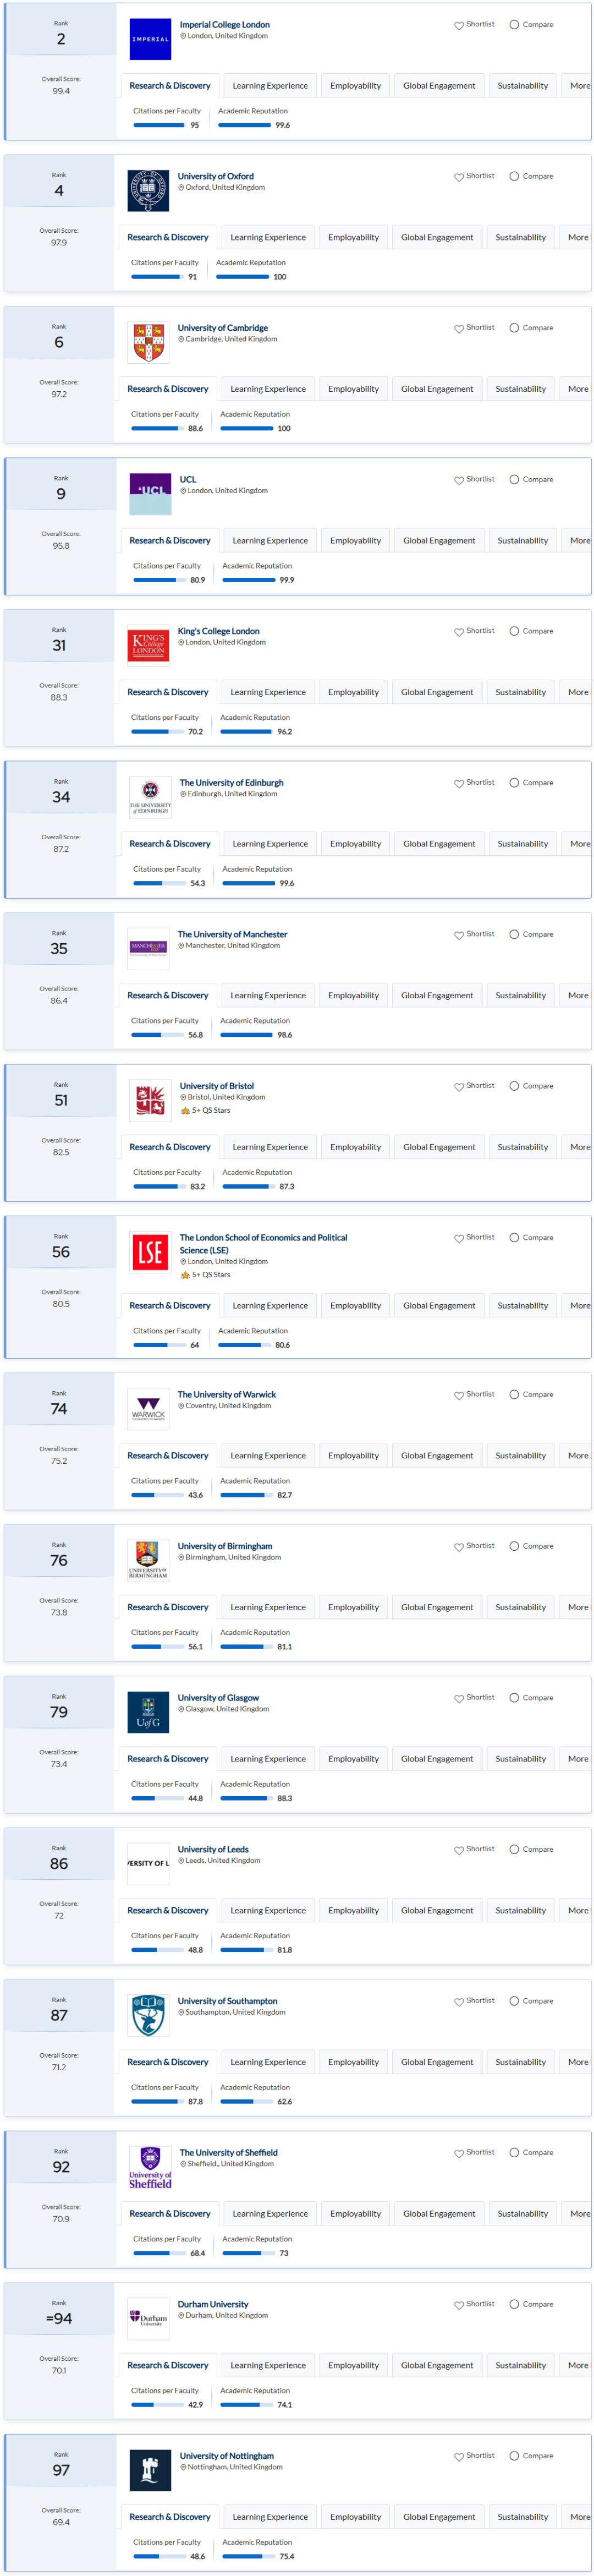
Task: Select Compare radio for Imperial College London
Action: (x=514, y=25)
